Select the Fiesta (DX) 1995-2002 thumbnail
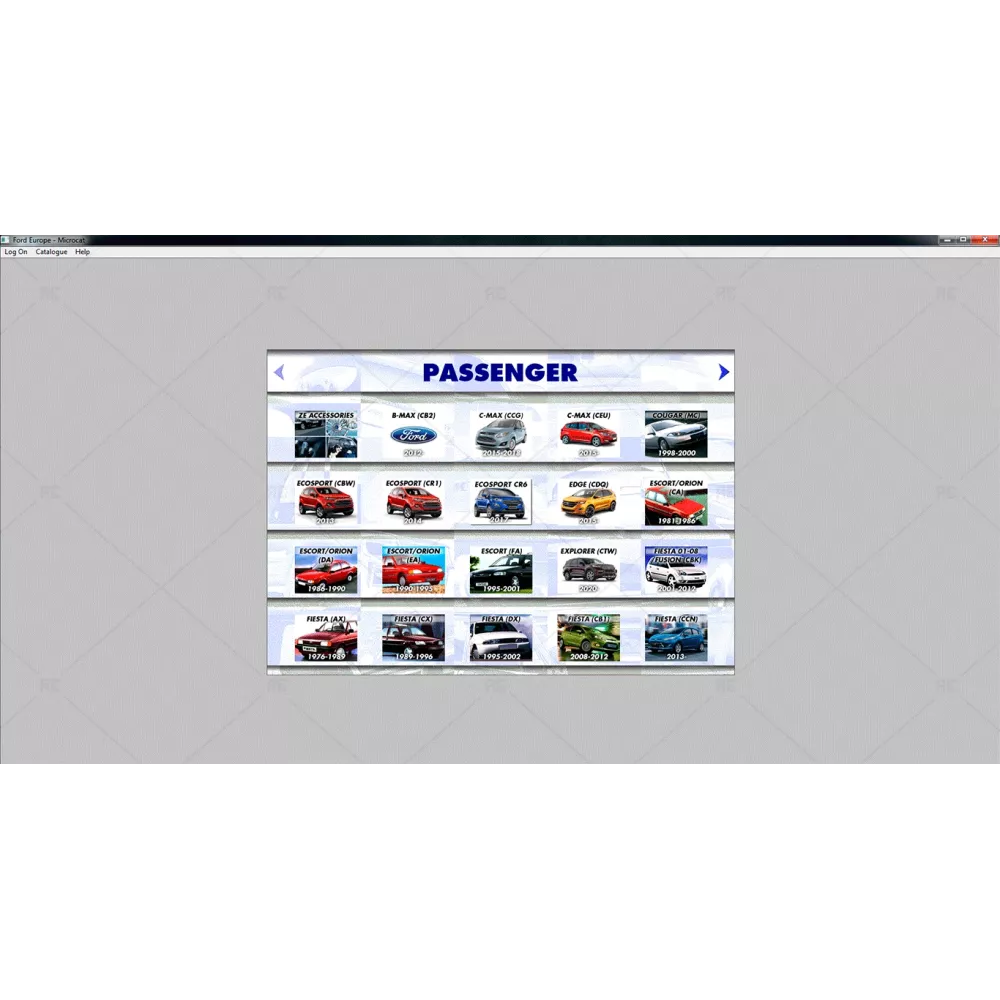The image size is (1000, 1000). 501,638
